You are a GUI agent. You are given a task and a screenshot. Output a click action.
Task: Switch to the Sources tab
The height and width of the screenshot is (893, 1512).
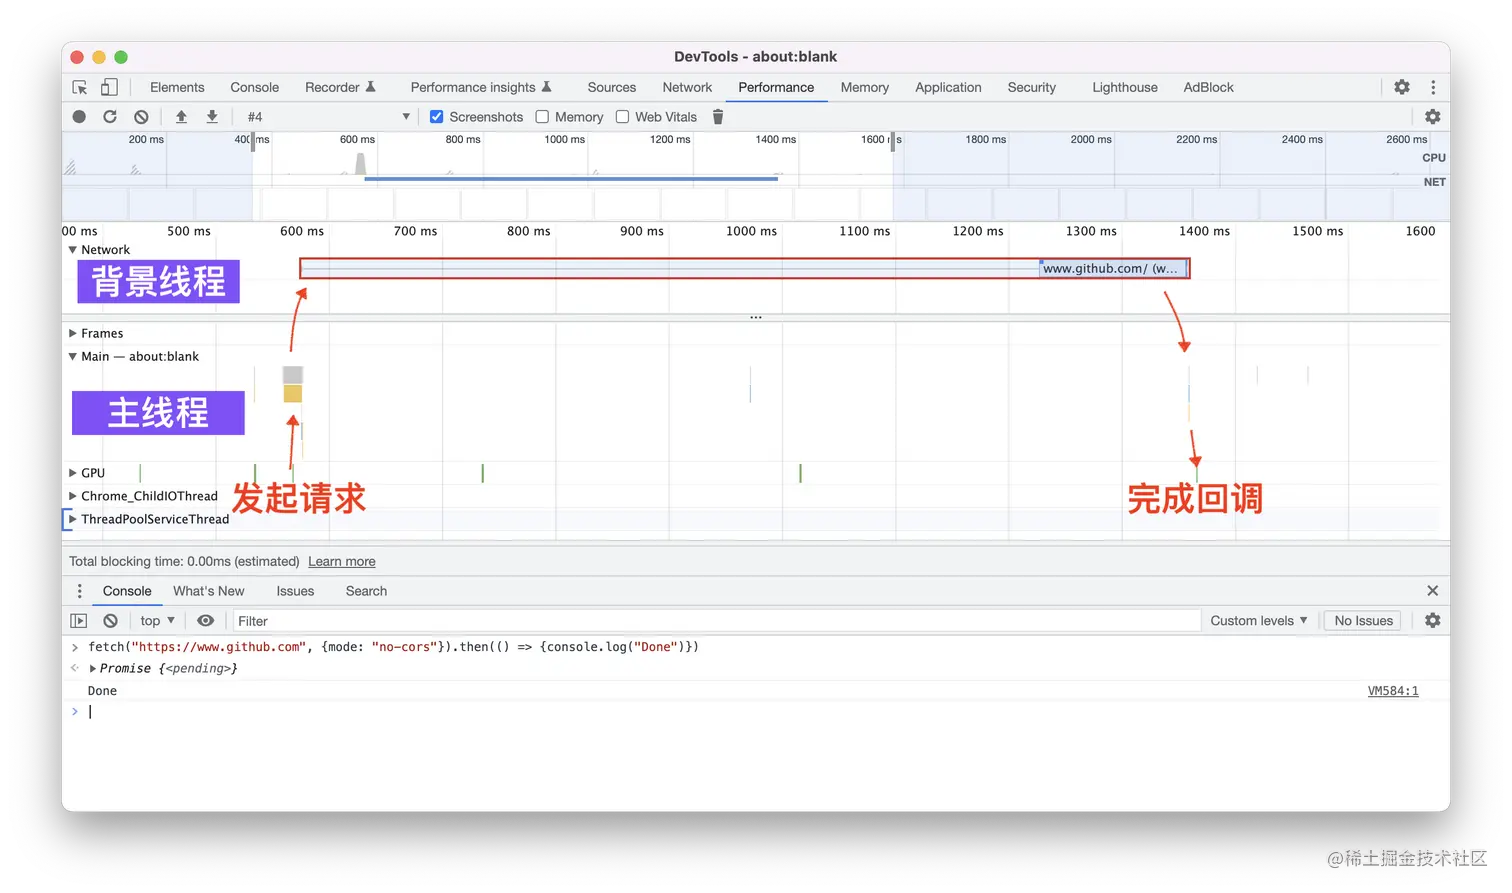click(612, 87)
